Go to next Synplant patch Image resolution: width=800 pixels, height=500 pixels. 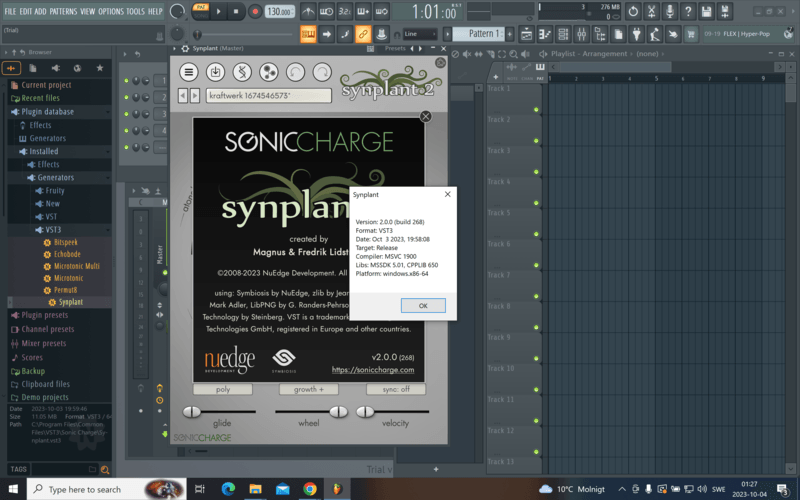pos(195,95)
